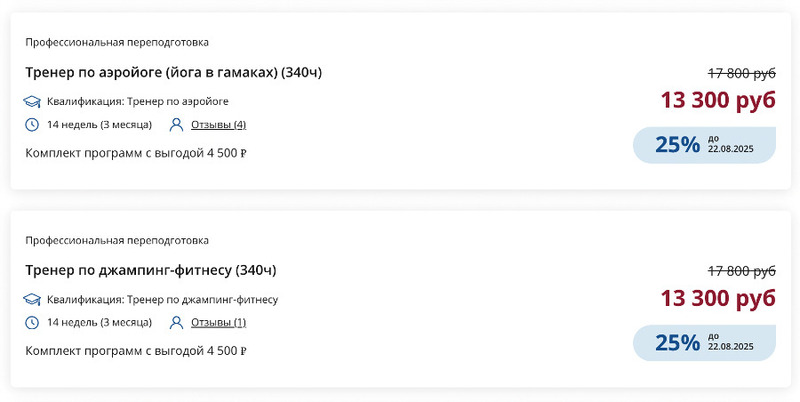Open course Тренер по джампинг-фитнесу (340ч)
800x402 pixels.
tap(150, 271)
